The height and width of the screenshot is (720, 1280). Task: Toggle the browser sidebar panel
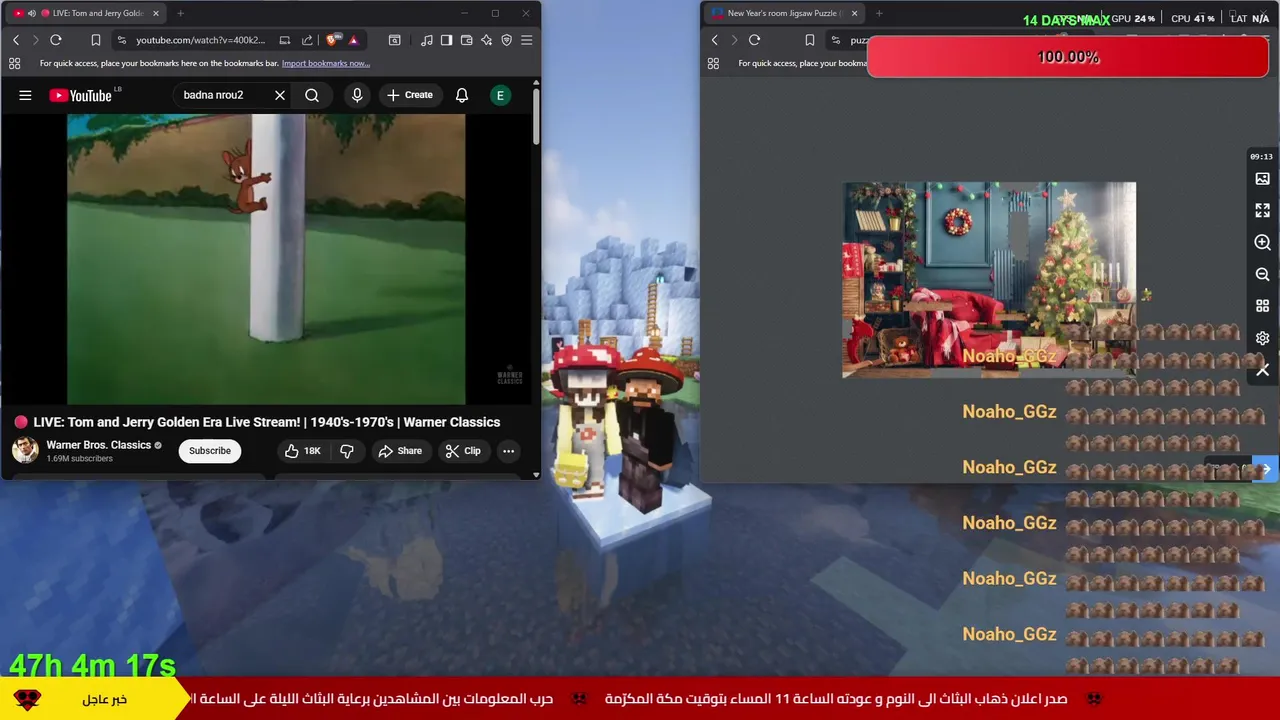coord(446,40)
